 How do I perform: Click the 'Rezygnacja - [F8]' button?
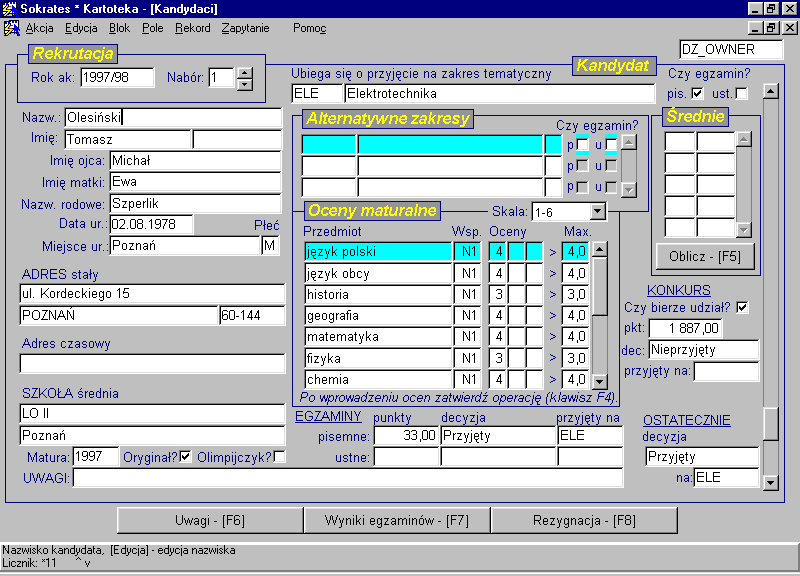584,520
